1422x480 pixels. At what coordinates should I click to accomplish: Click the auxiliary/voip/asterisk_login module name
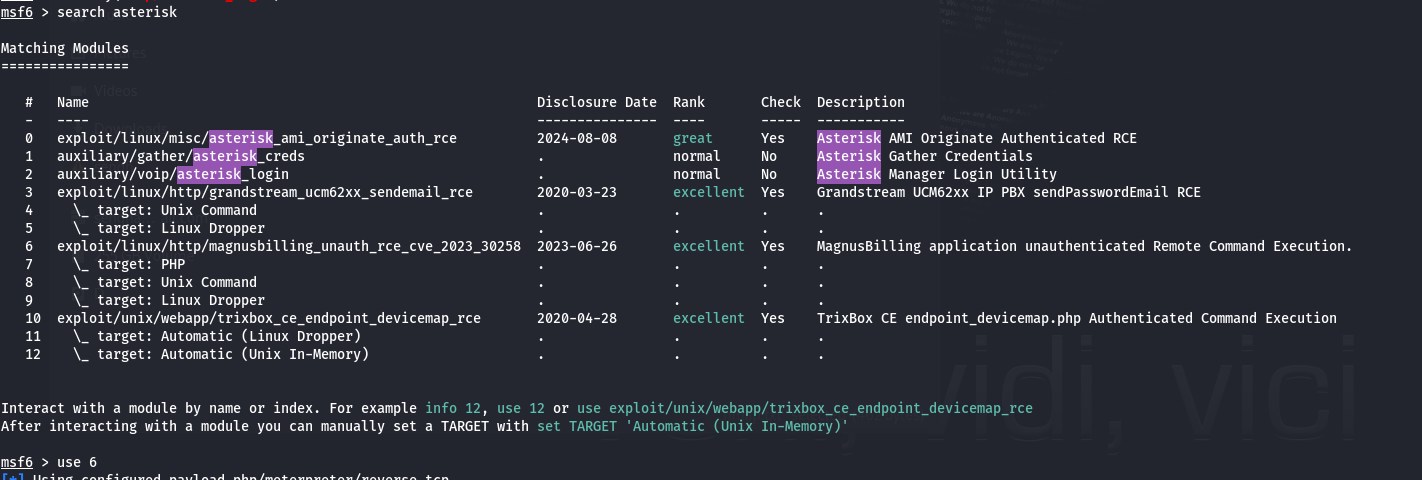click(172, 174)
